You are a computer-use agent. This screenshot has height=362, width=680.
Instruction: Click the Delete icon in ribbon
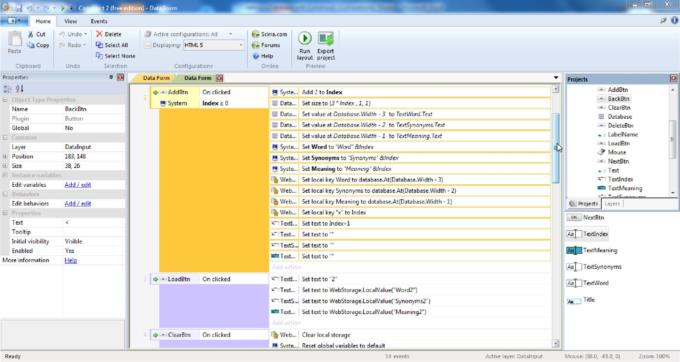tap(99, 34)
